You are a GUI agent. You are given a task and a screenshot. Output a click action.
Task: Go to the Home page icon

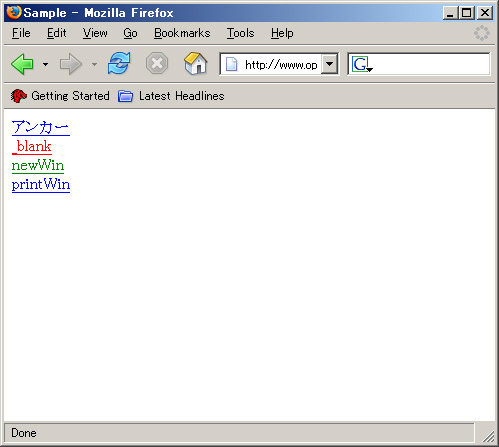[196, 63]
